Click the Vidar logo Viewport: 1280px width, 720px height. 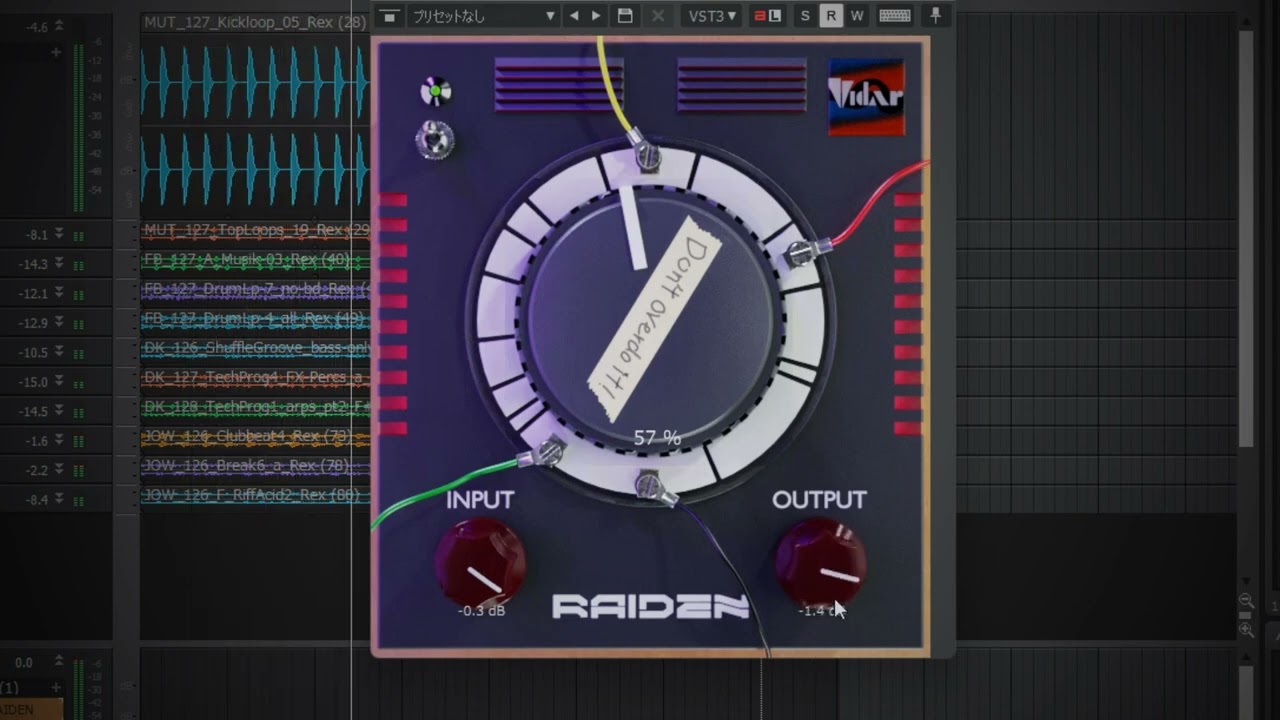866,97
